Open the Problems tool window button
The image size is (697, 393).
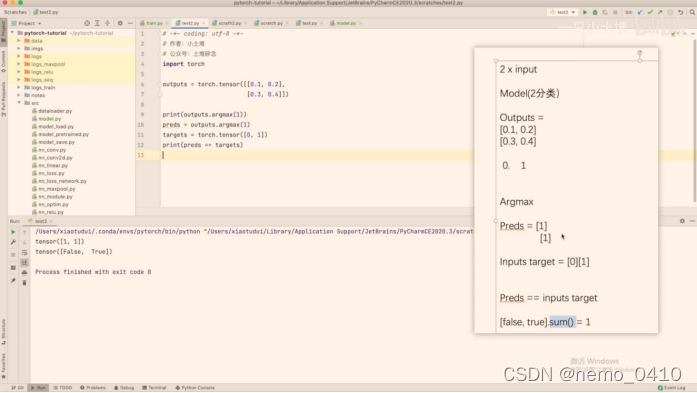click(93, 388)
